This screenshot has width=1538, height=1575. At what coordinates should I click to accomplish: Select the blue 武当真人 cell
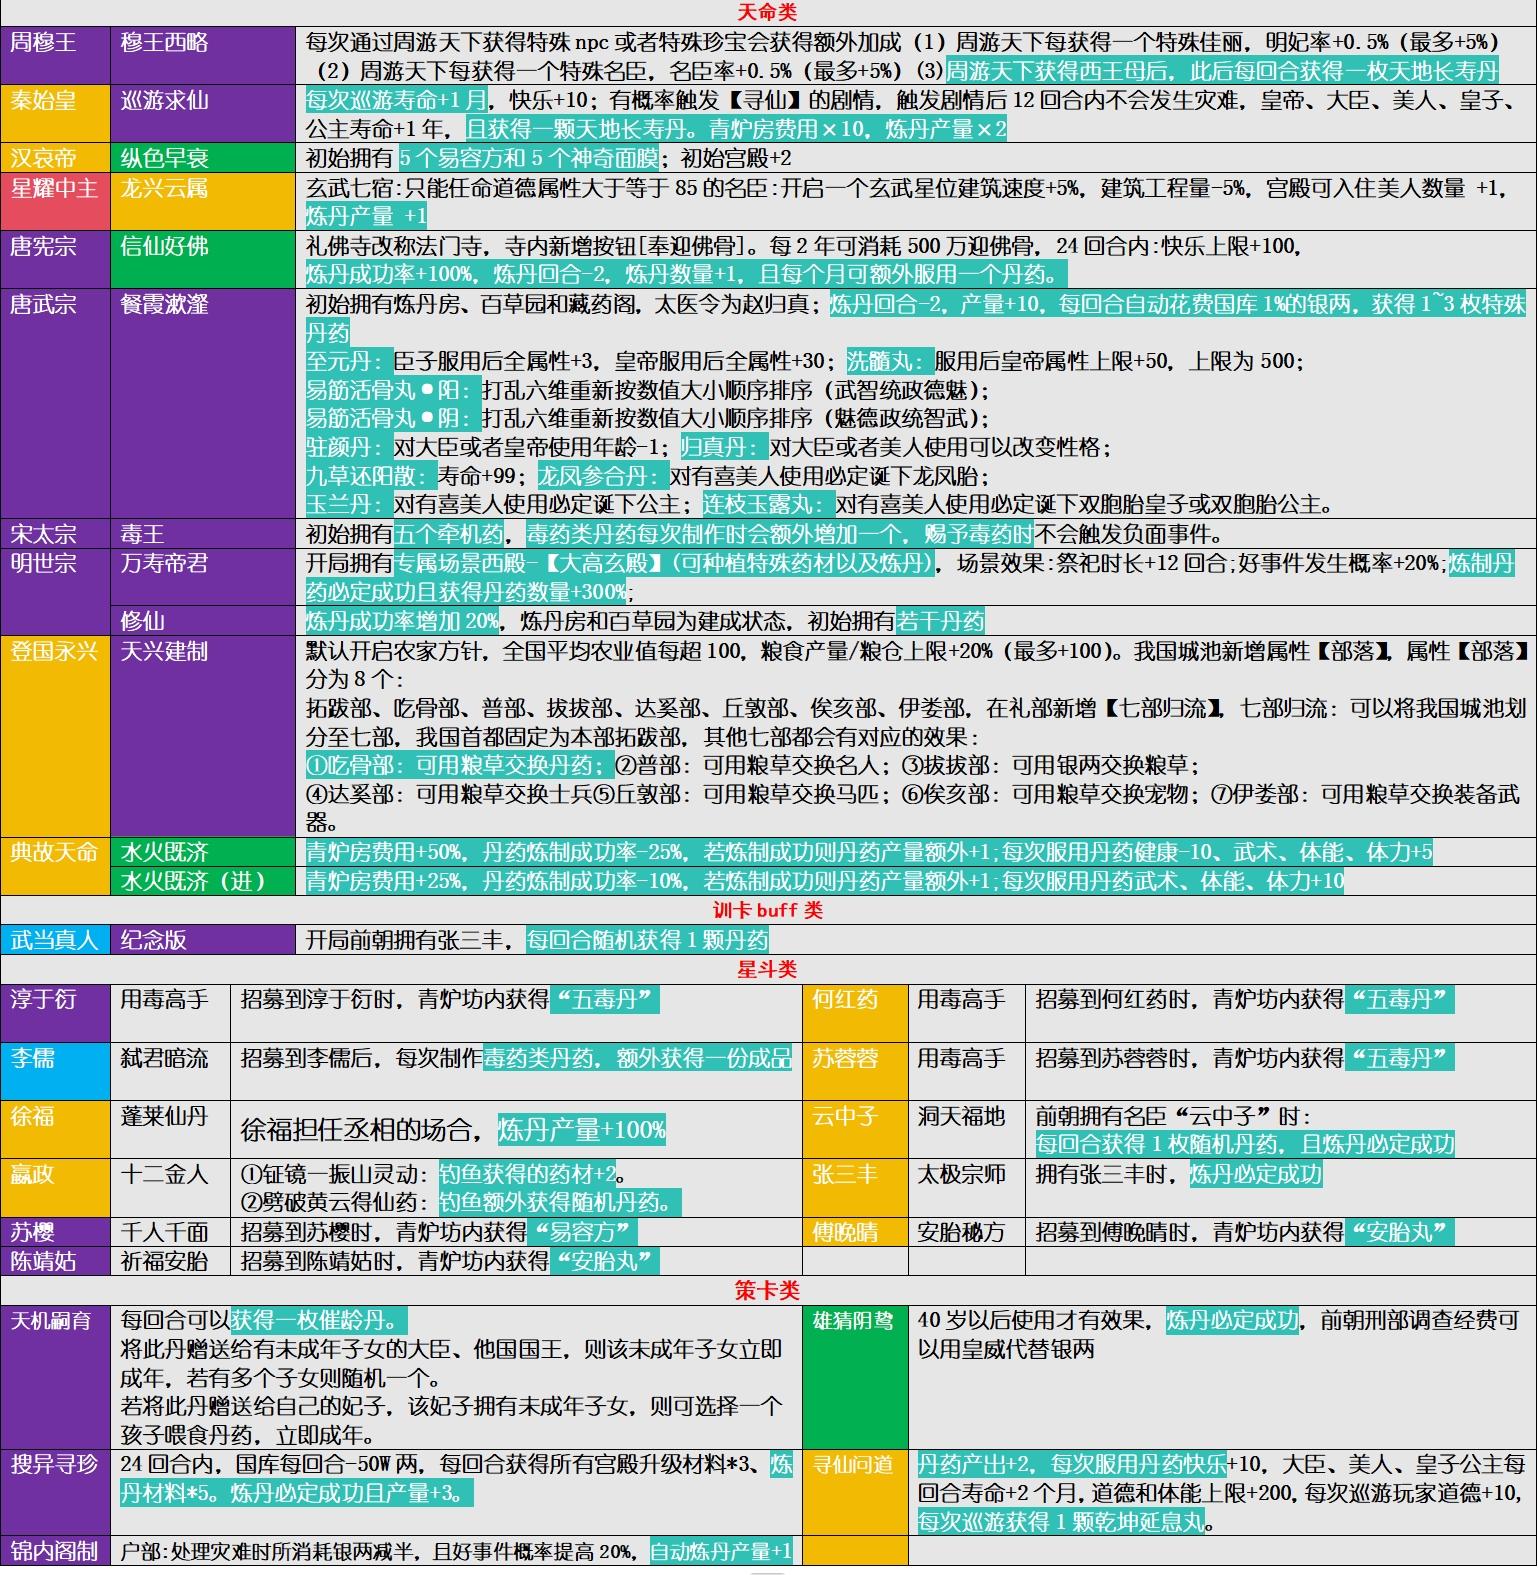coord(55,940)
